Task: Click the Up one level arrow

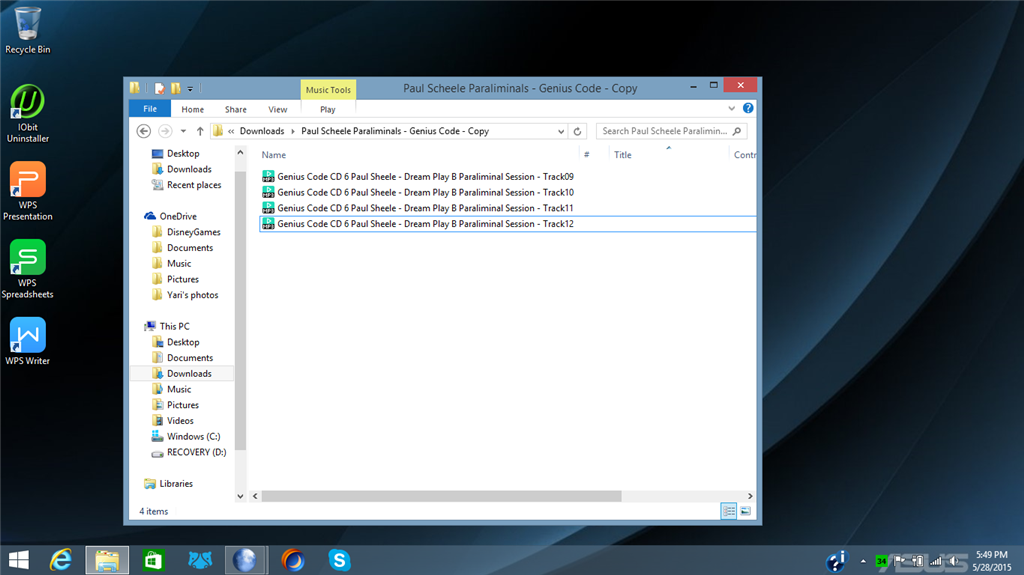Action: pos(200,131)
